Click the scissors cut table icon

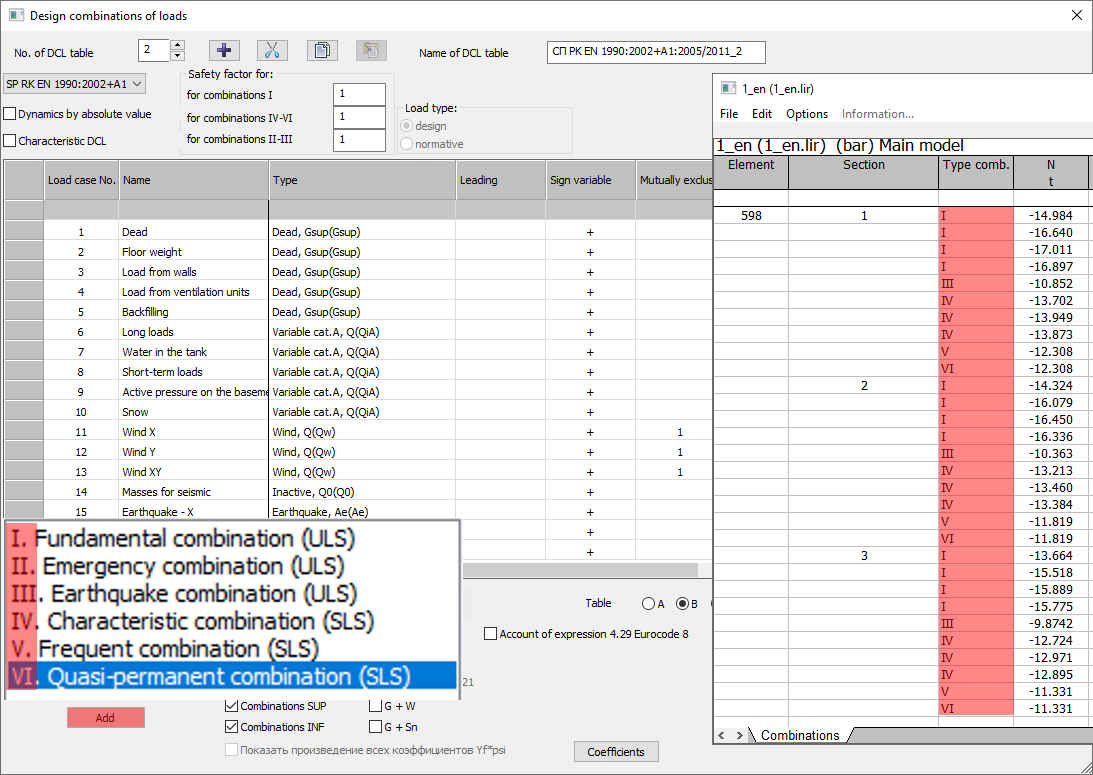[x=272, y=51]
